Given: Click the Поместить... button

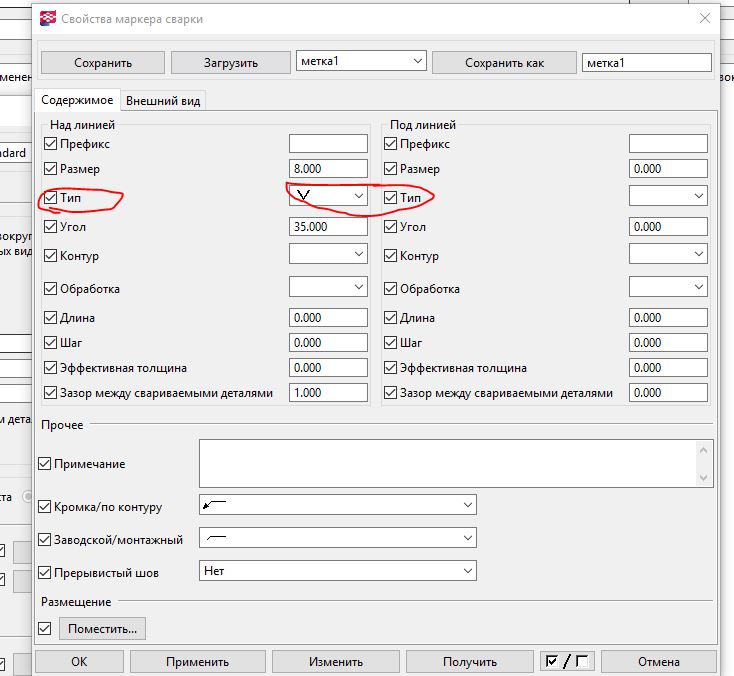Looking at the screenshot, I should 103,628.
